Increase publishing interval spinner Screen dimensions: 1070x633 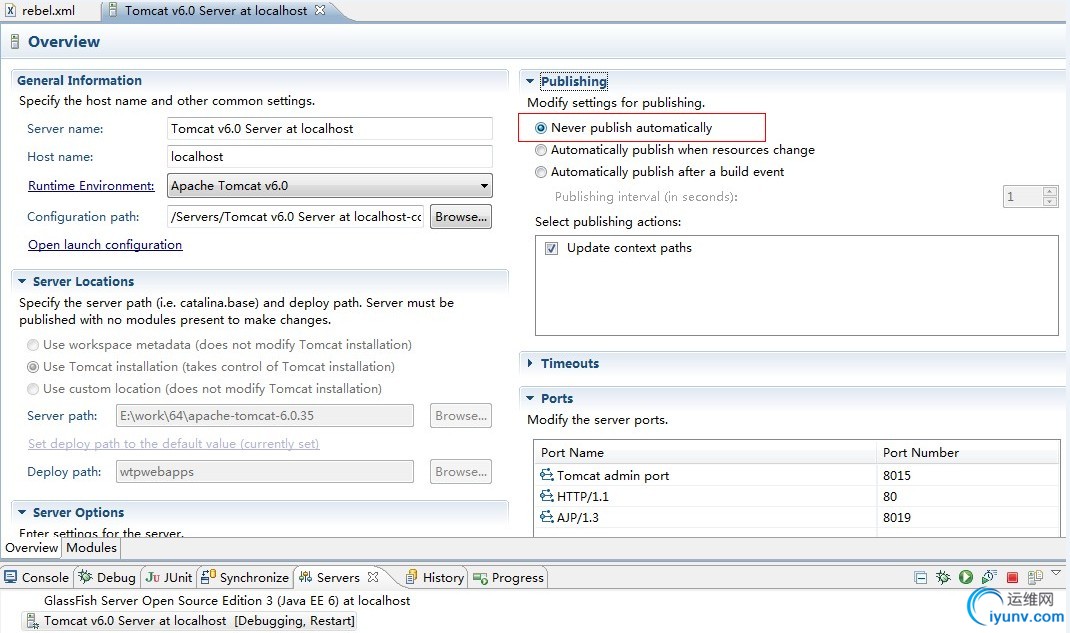pos(1050,192)
